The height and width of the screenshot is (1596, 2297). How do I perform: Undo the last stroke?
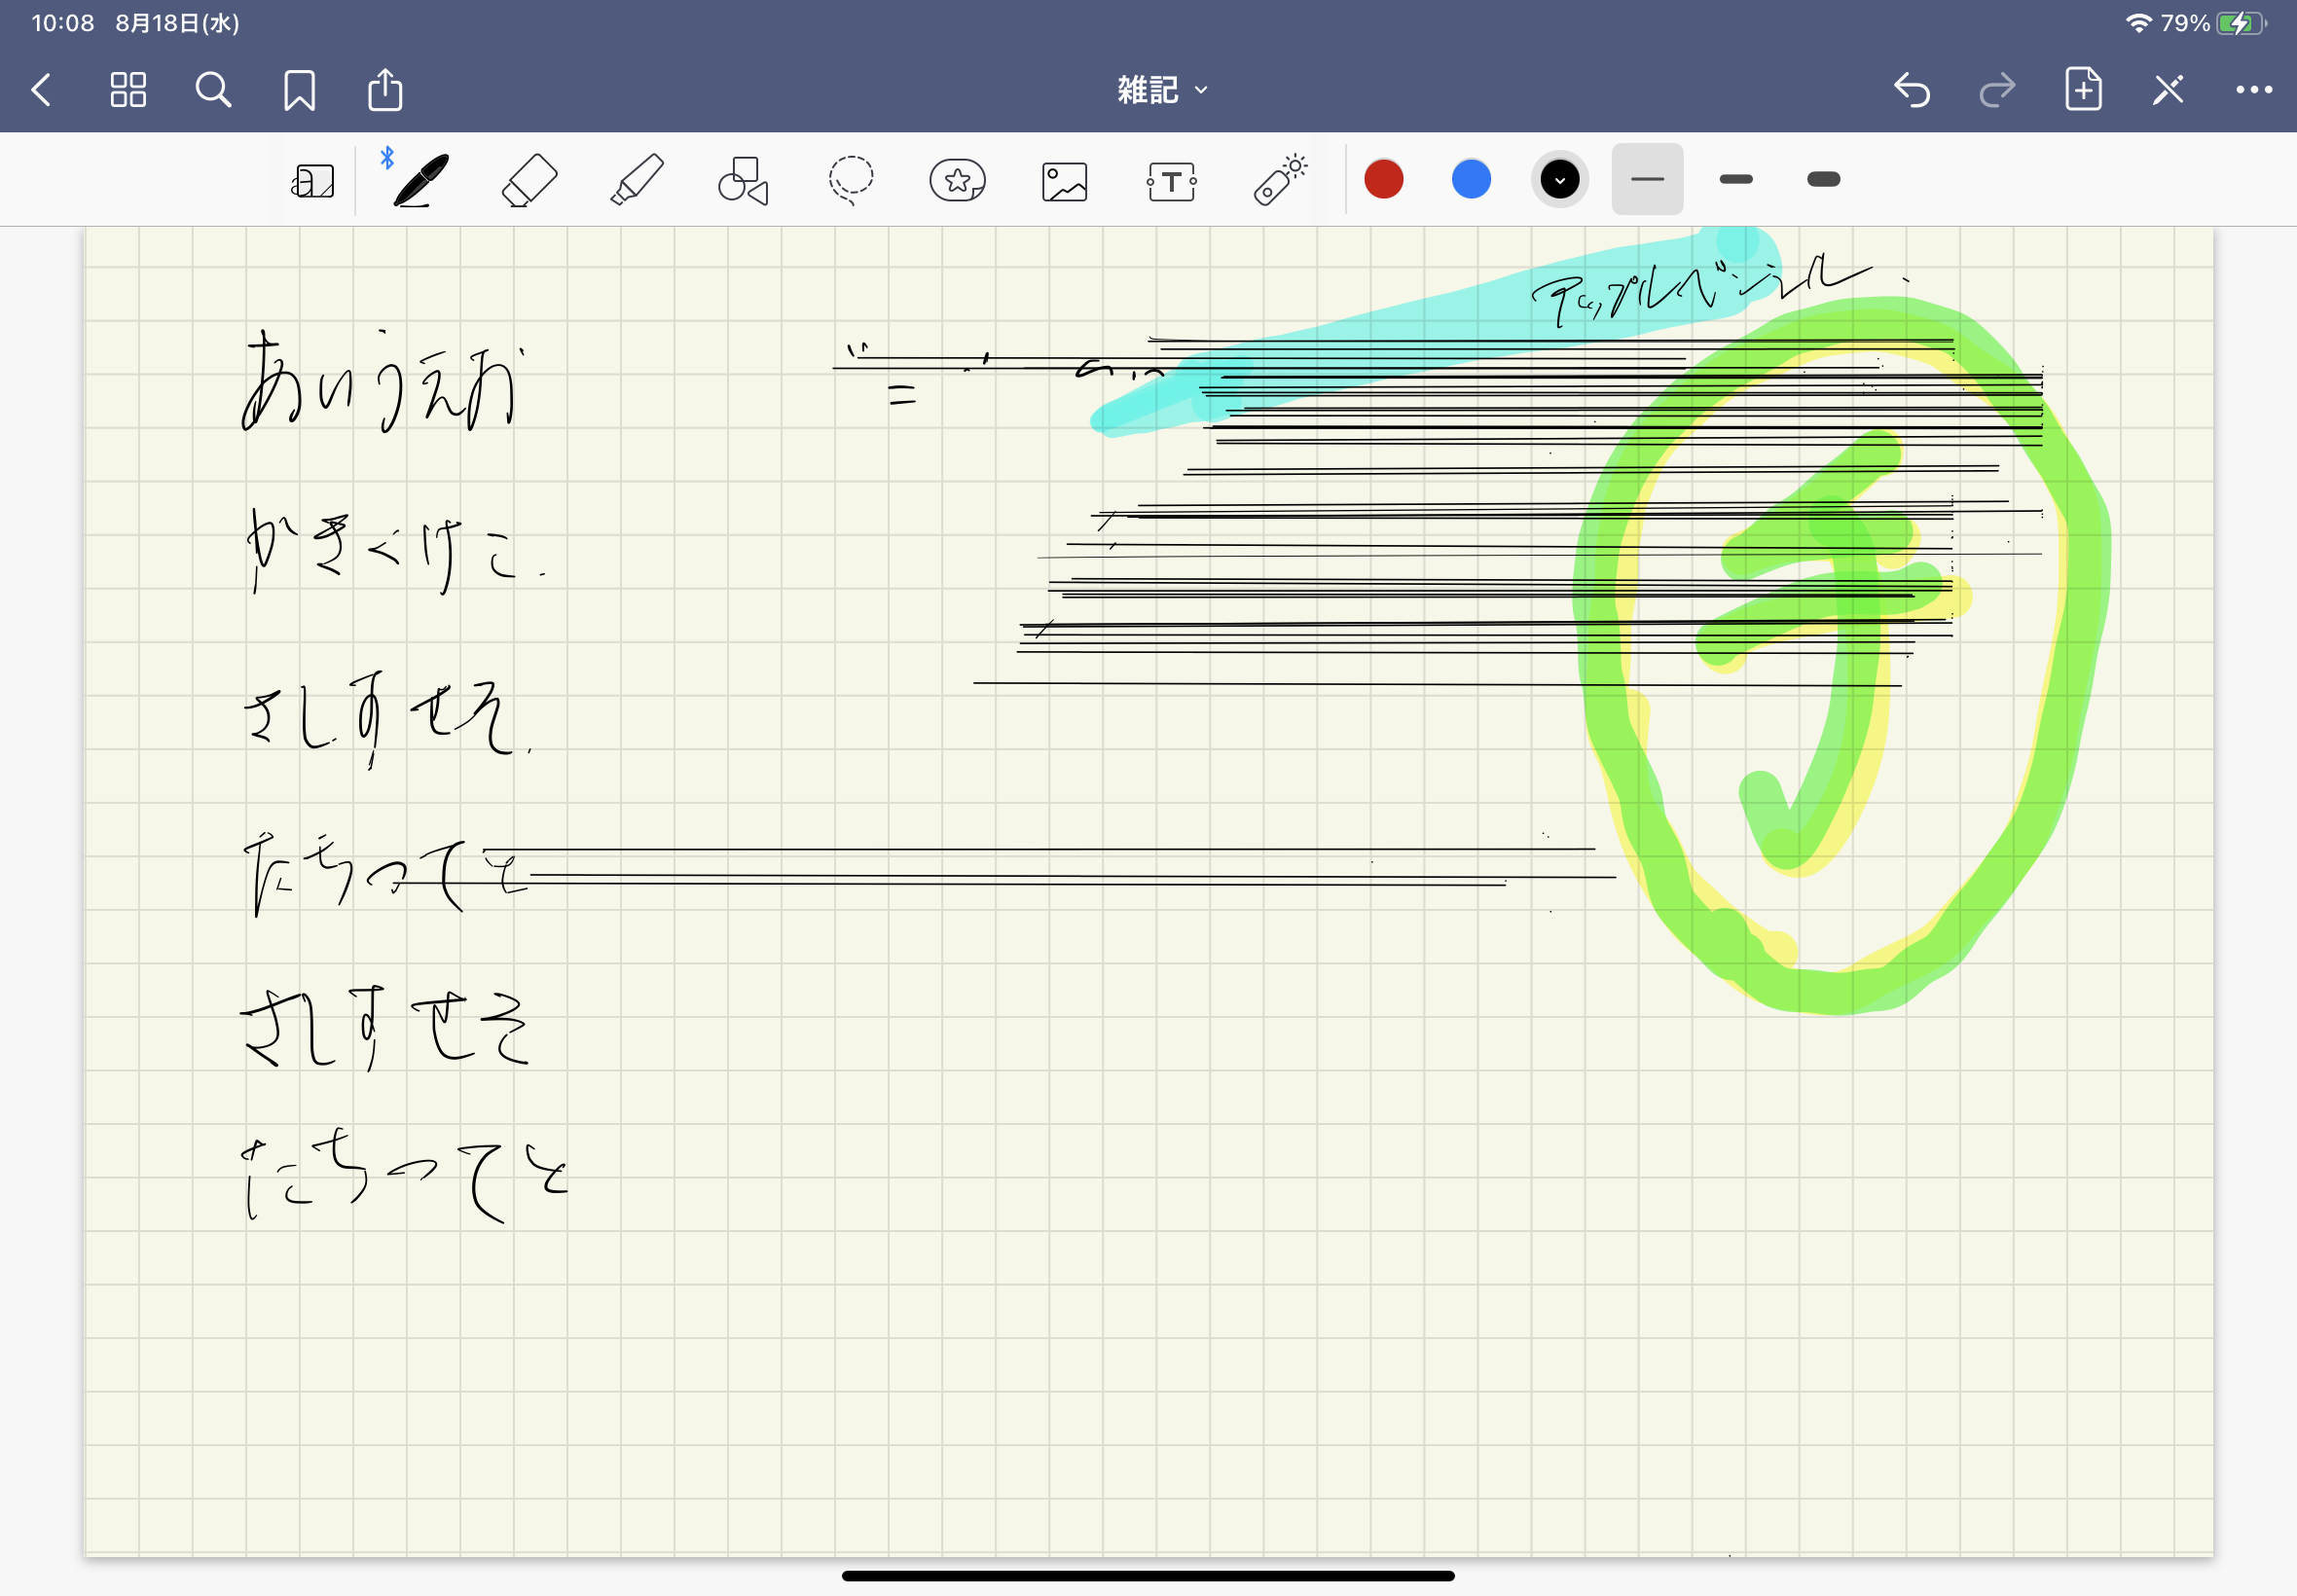coord(1911,90)
